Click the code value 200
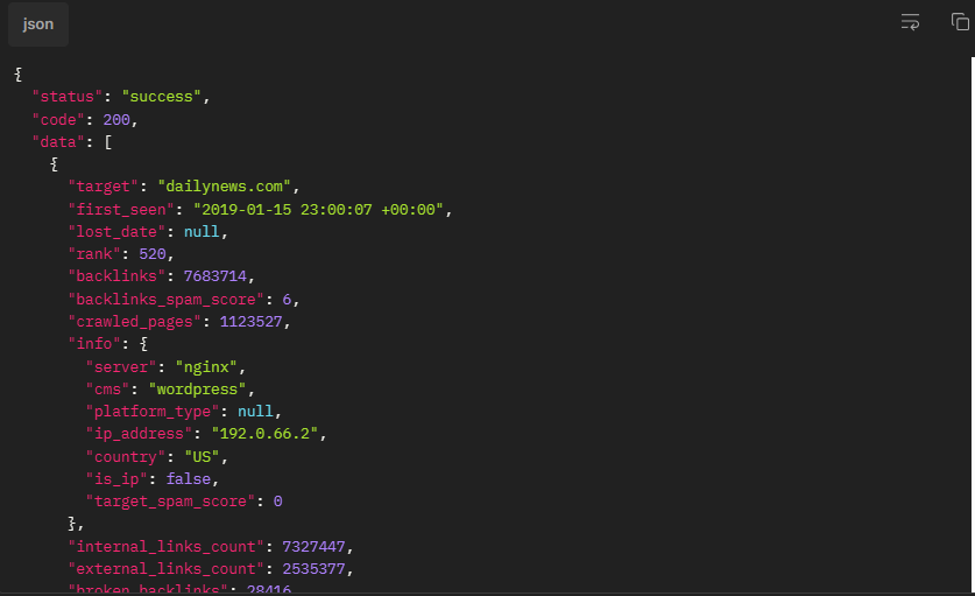This screenshot has width=975, height=596. point(116,119)
